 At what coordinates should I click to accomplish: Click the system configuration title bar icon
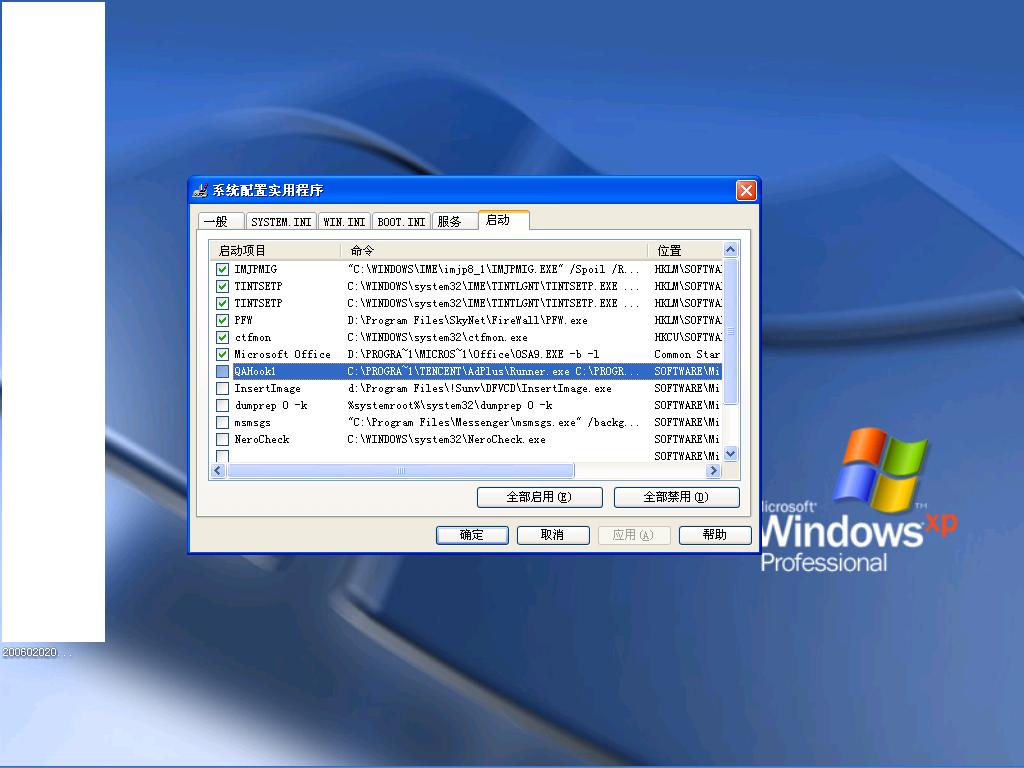point(200,190)
